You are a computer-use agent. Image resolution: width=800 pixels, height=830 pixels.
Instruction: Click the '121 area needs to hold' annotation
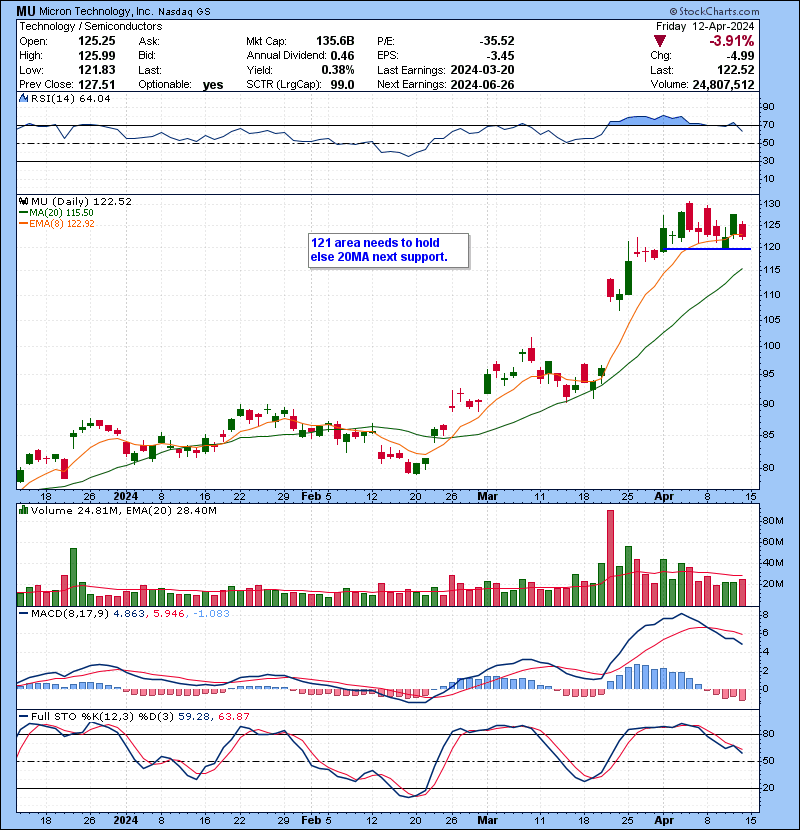click(388, 250)
